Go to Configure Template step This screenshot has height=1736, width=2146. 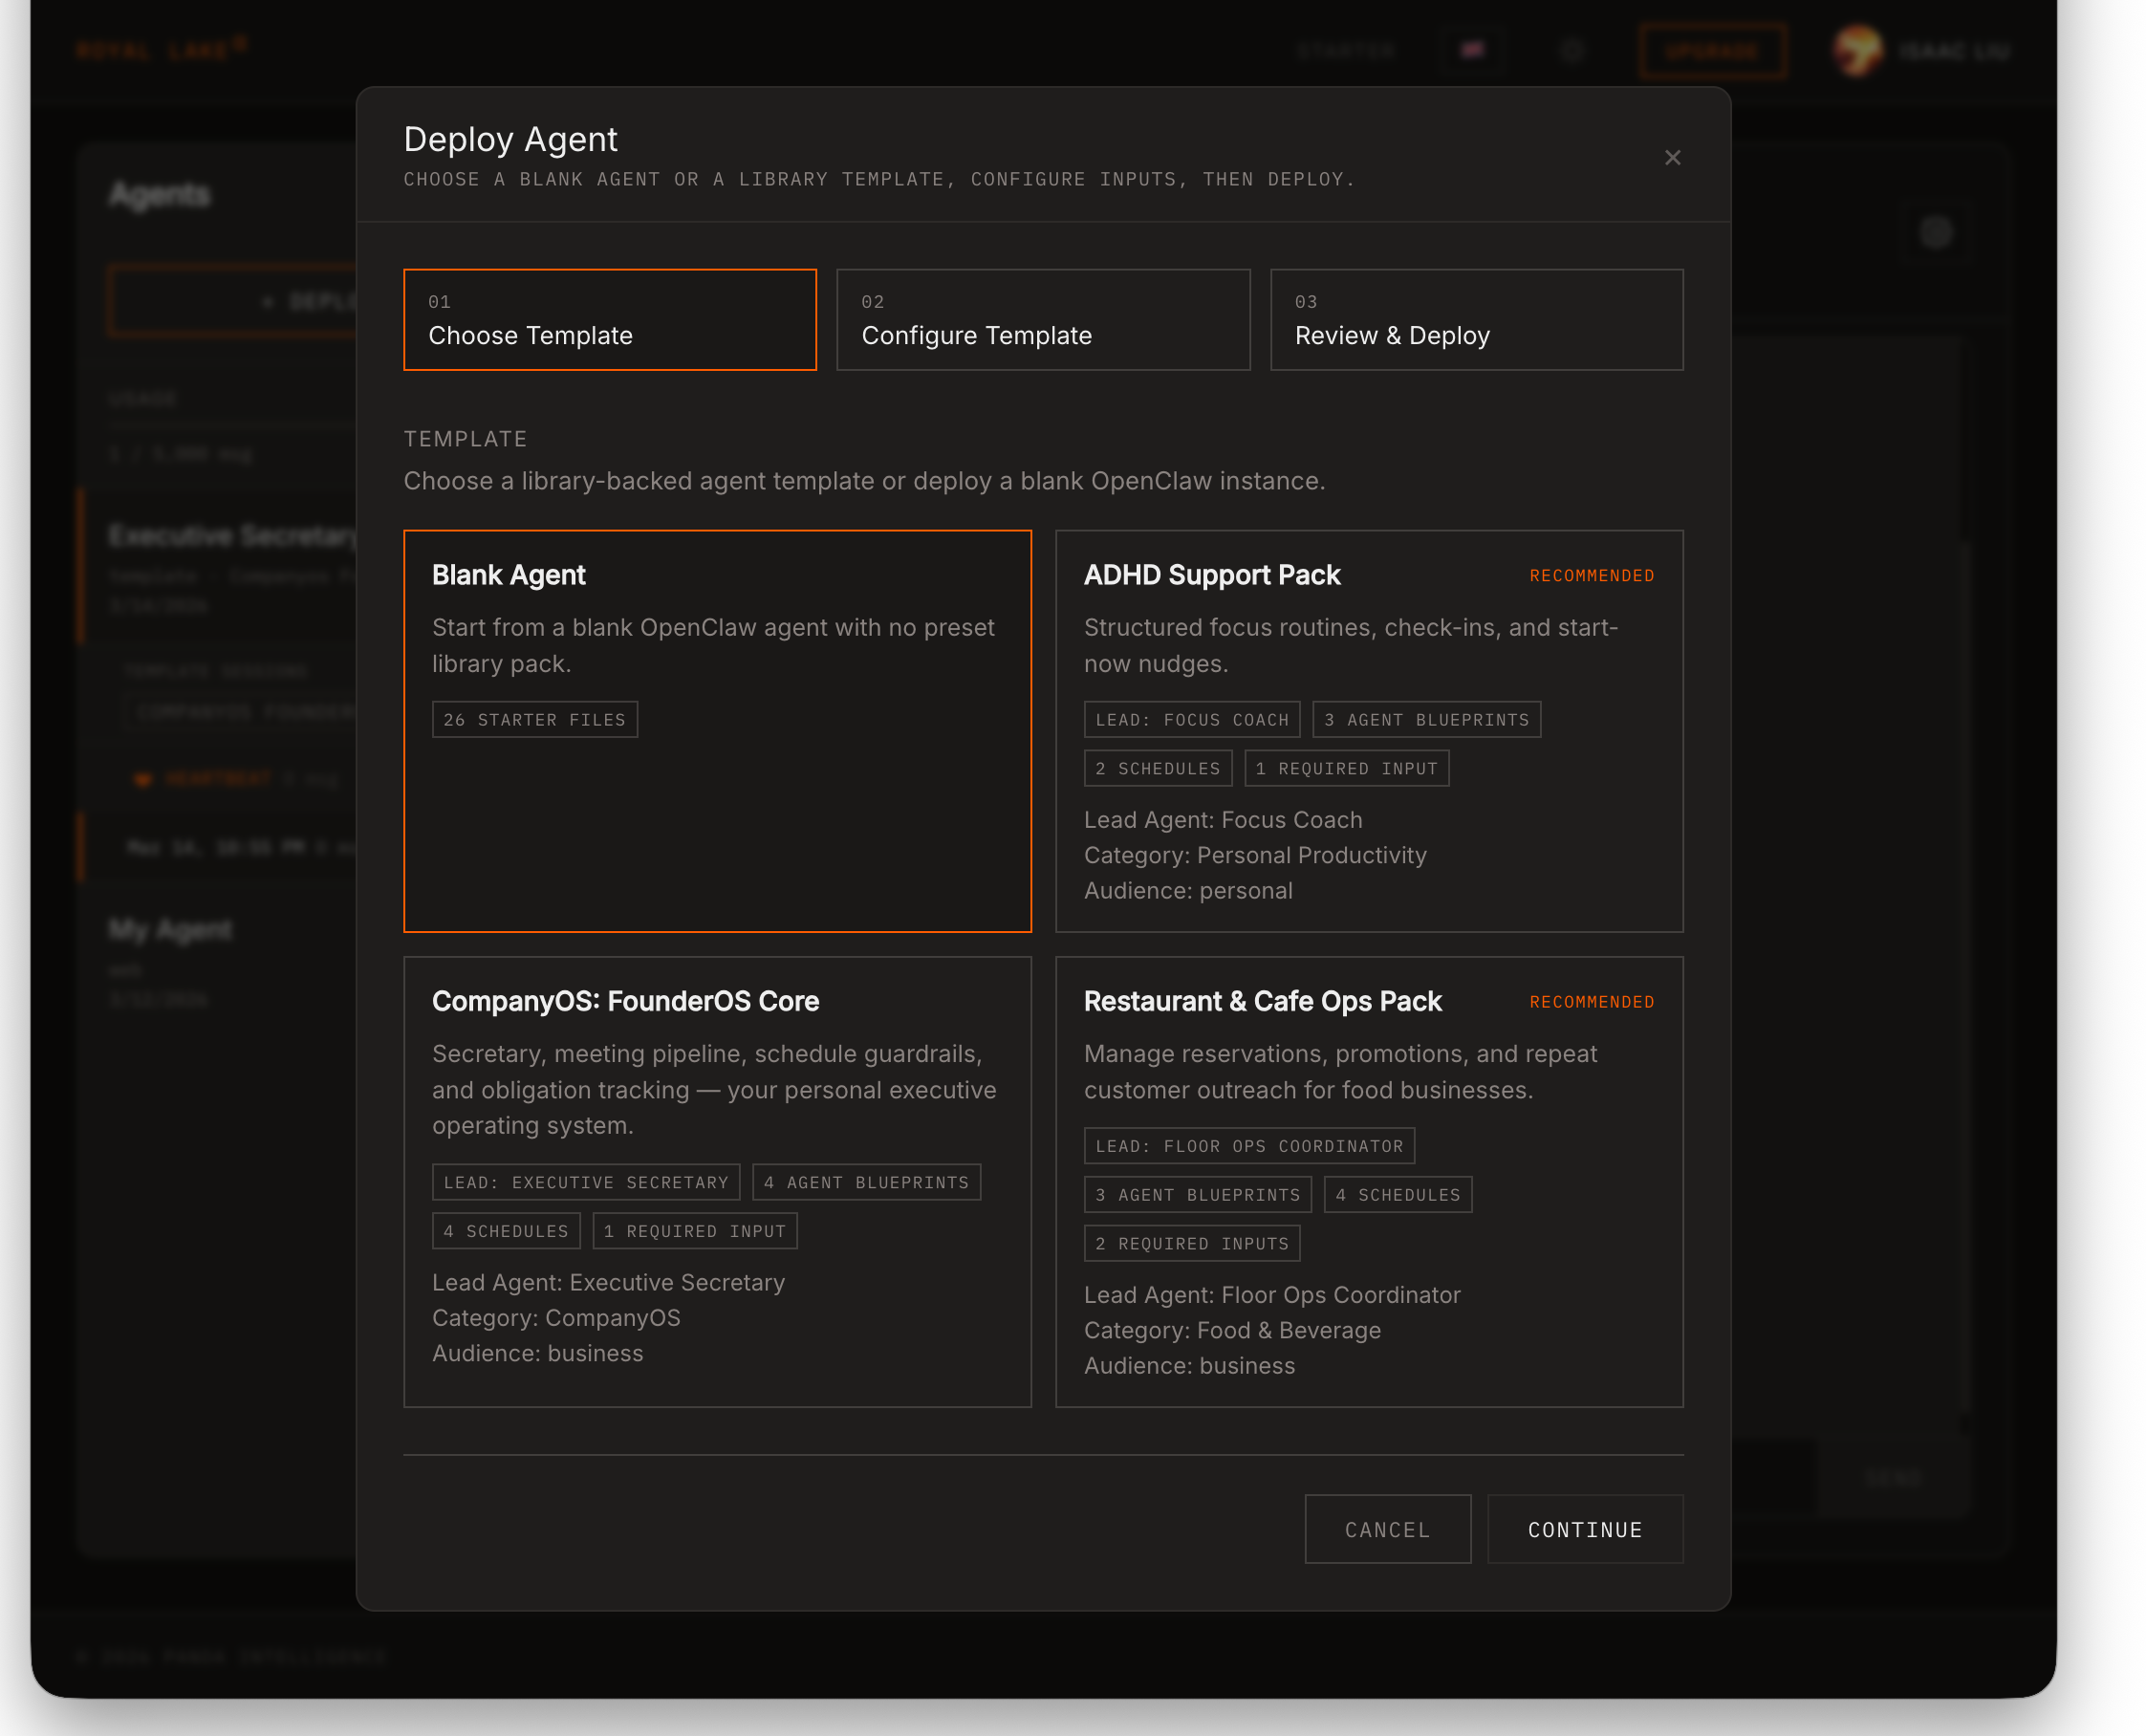tap(1042, 319)
